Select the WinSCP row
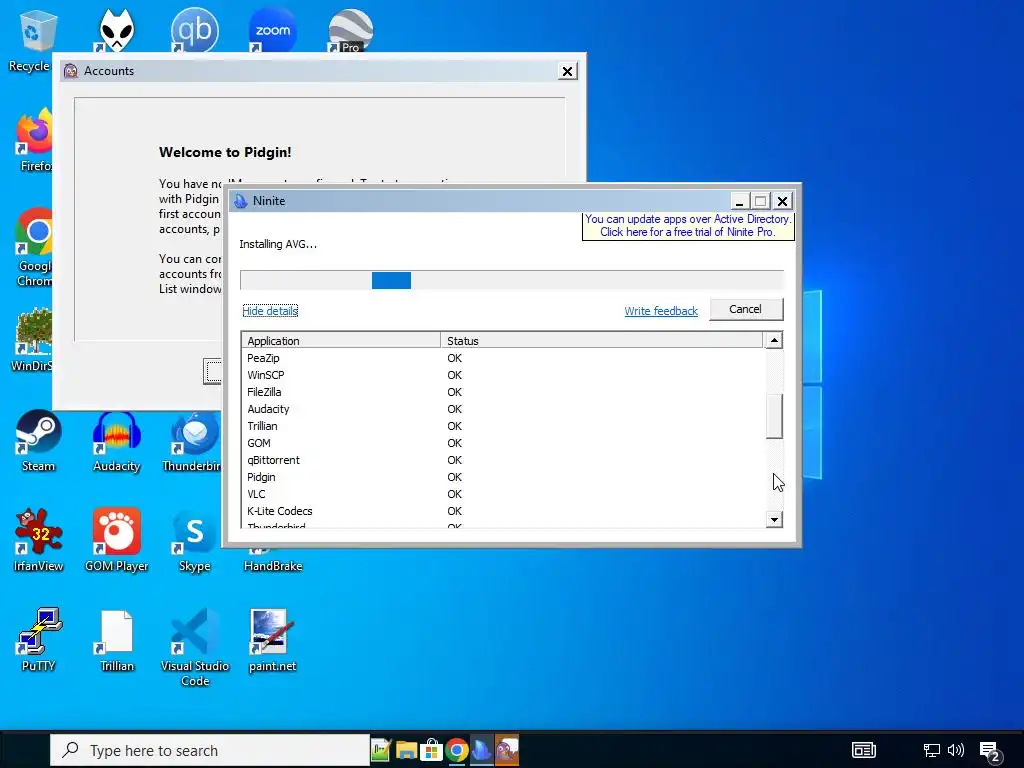This screenshot has height=768, width=1024. click(502, 375)
